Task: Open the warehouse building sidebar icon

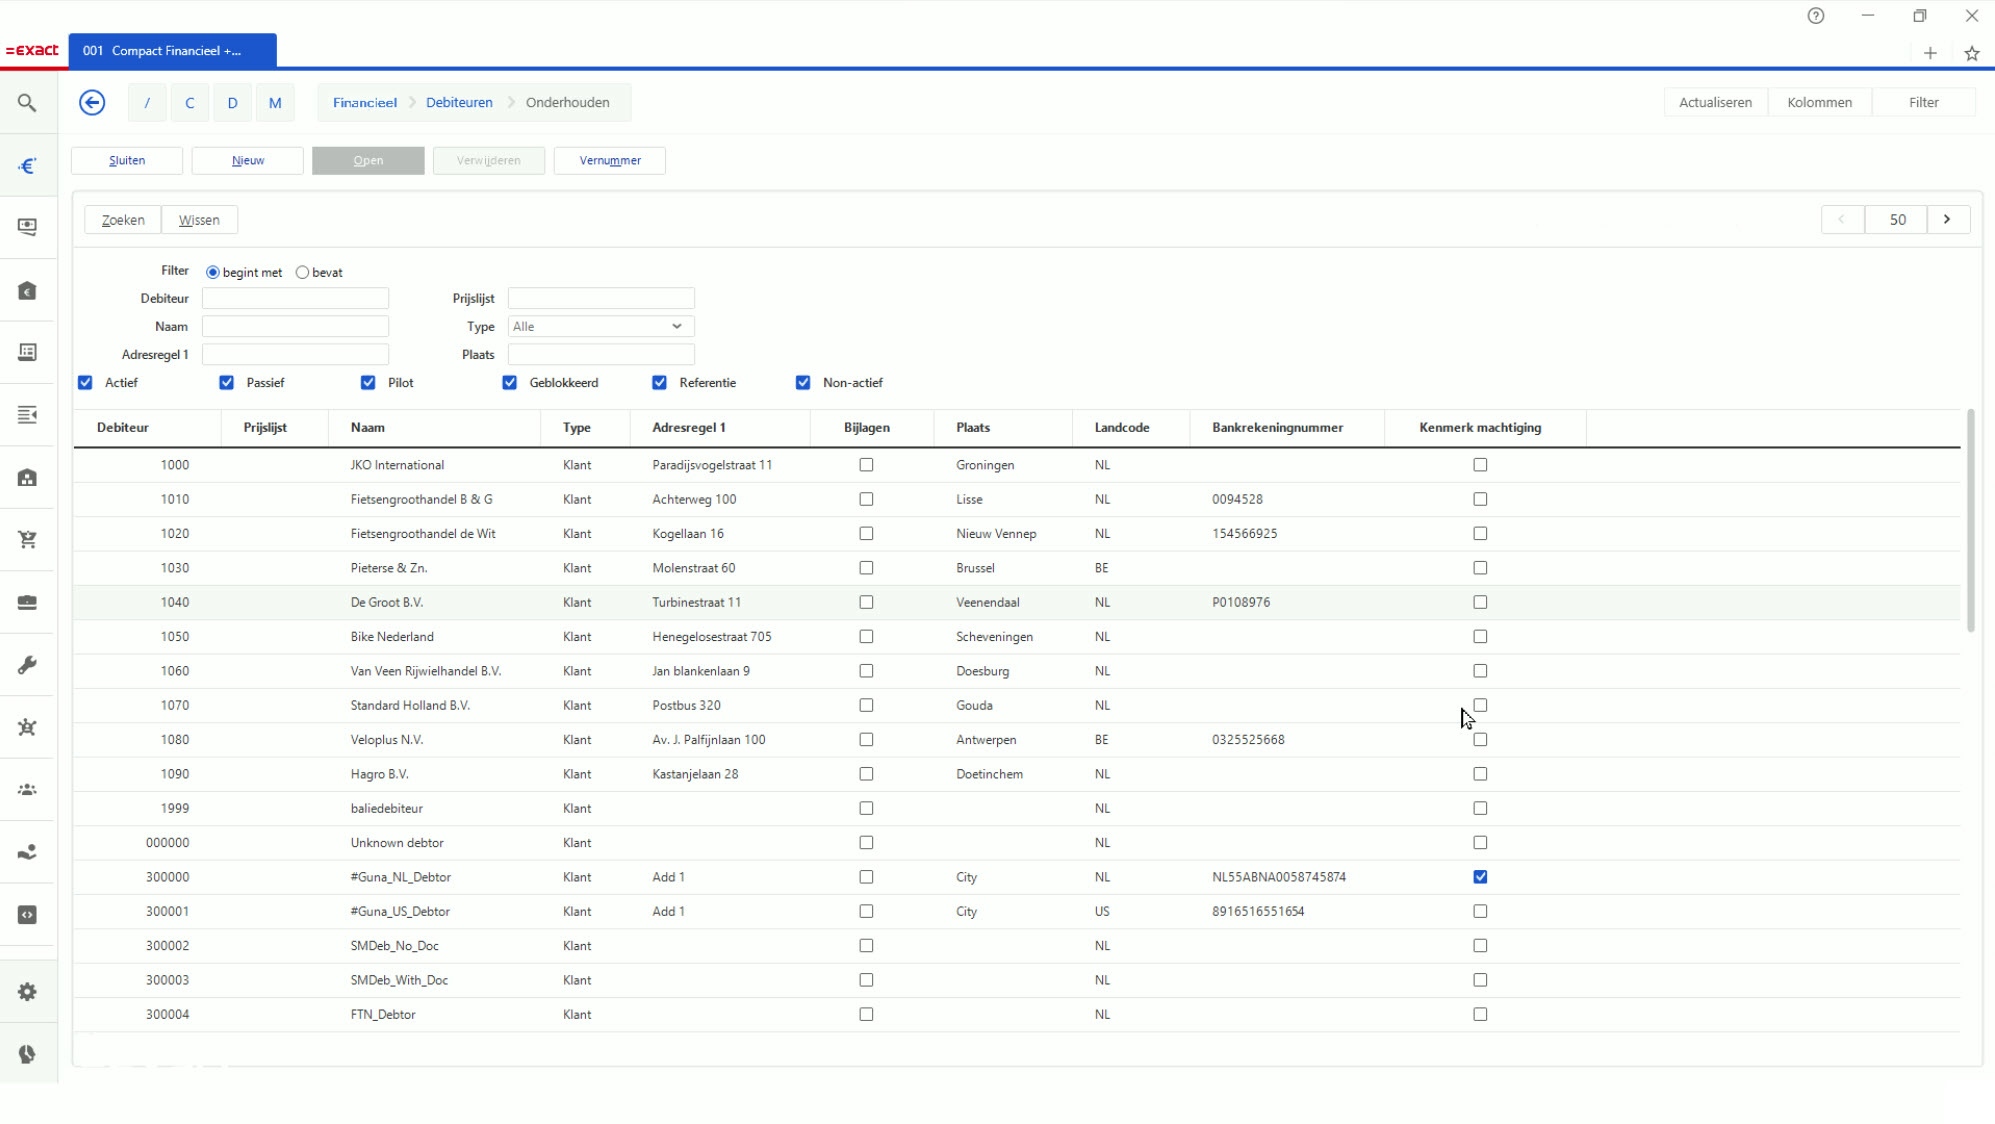Action: (x=27, y=478)
